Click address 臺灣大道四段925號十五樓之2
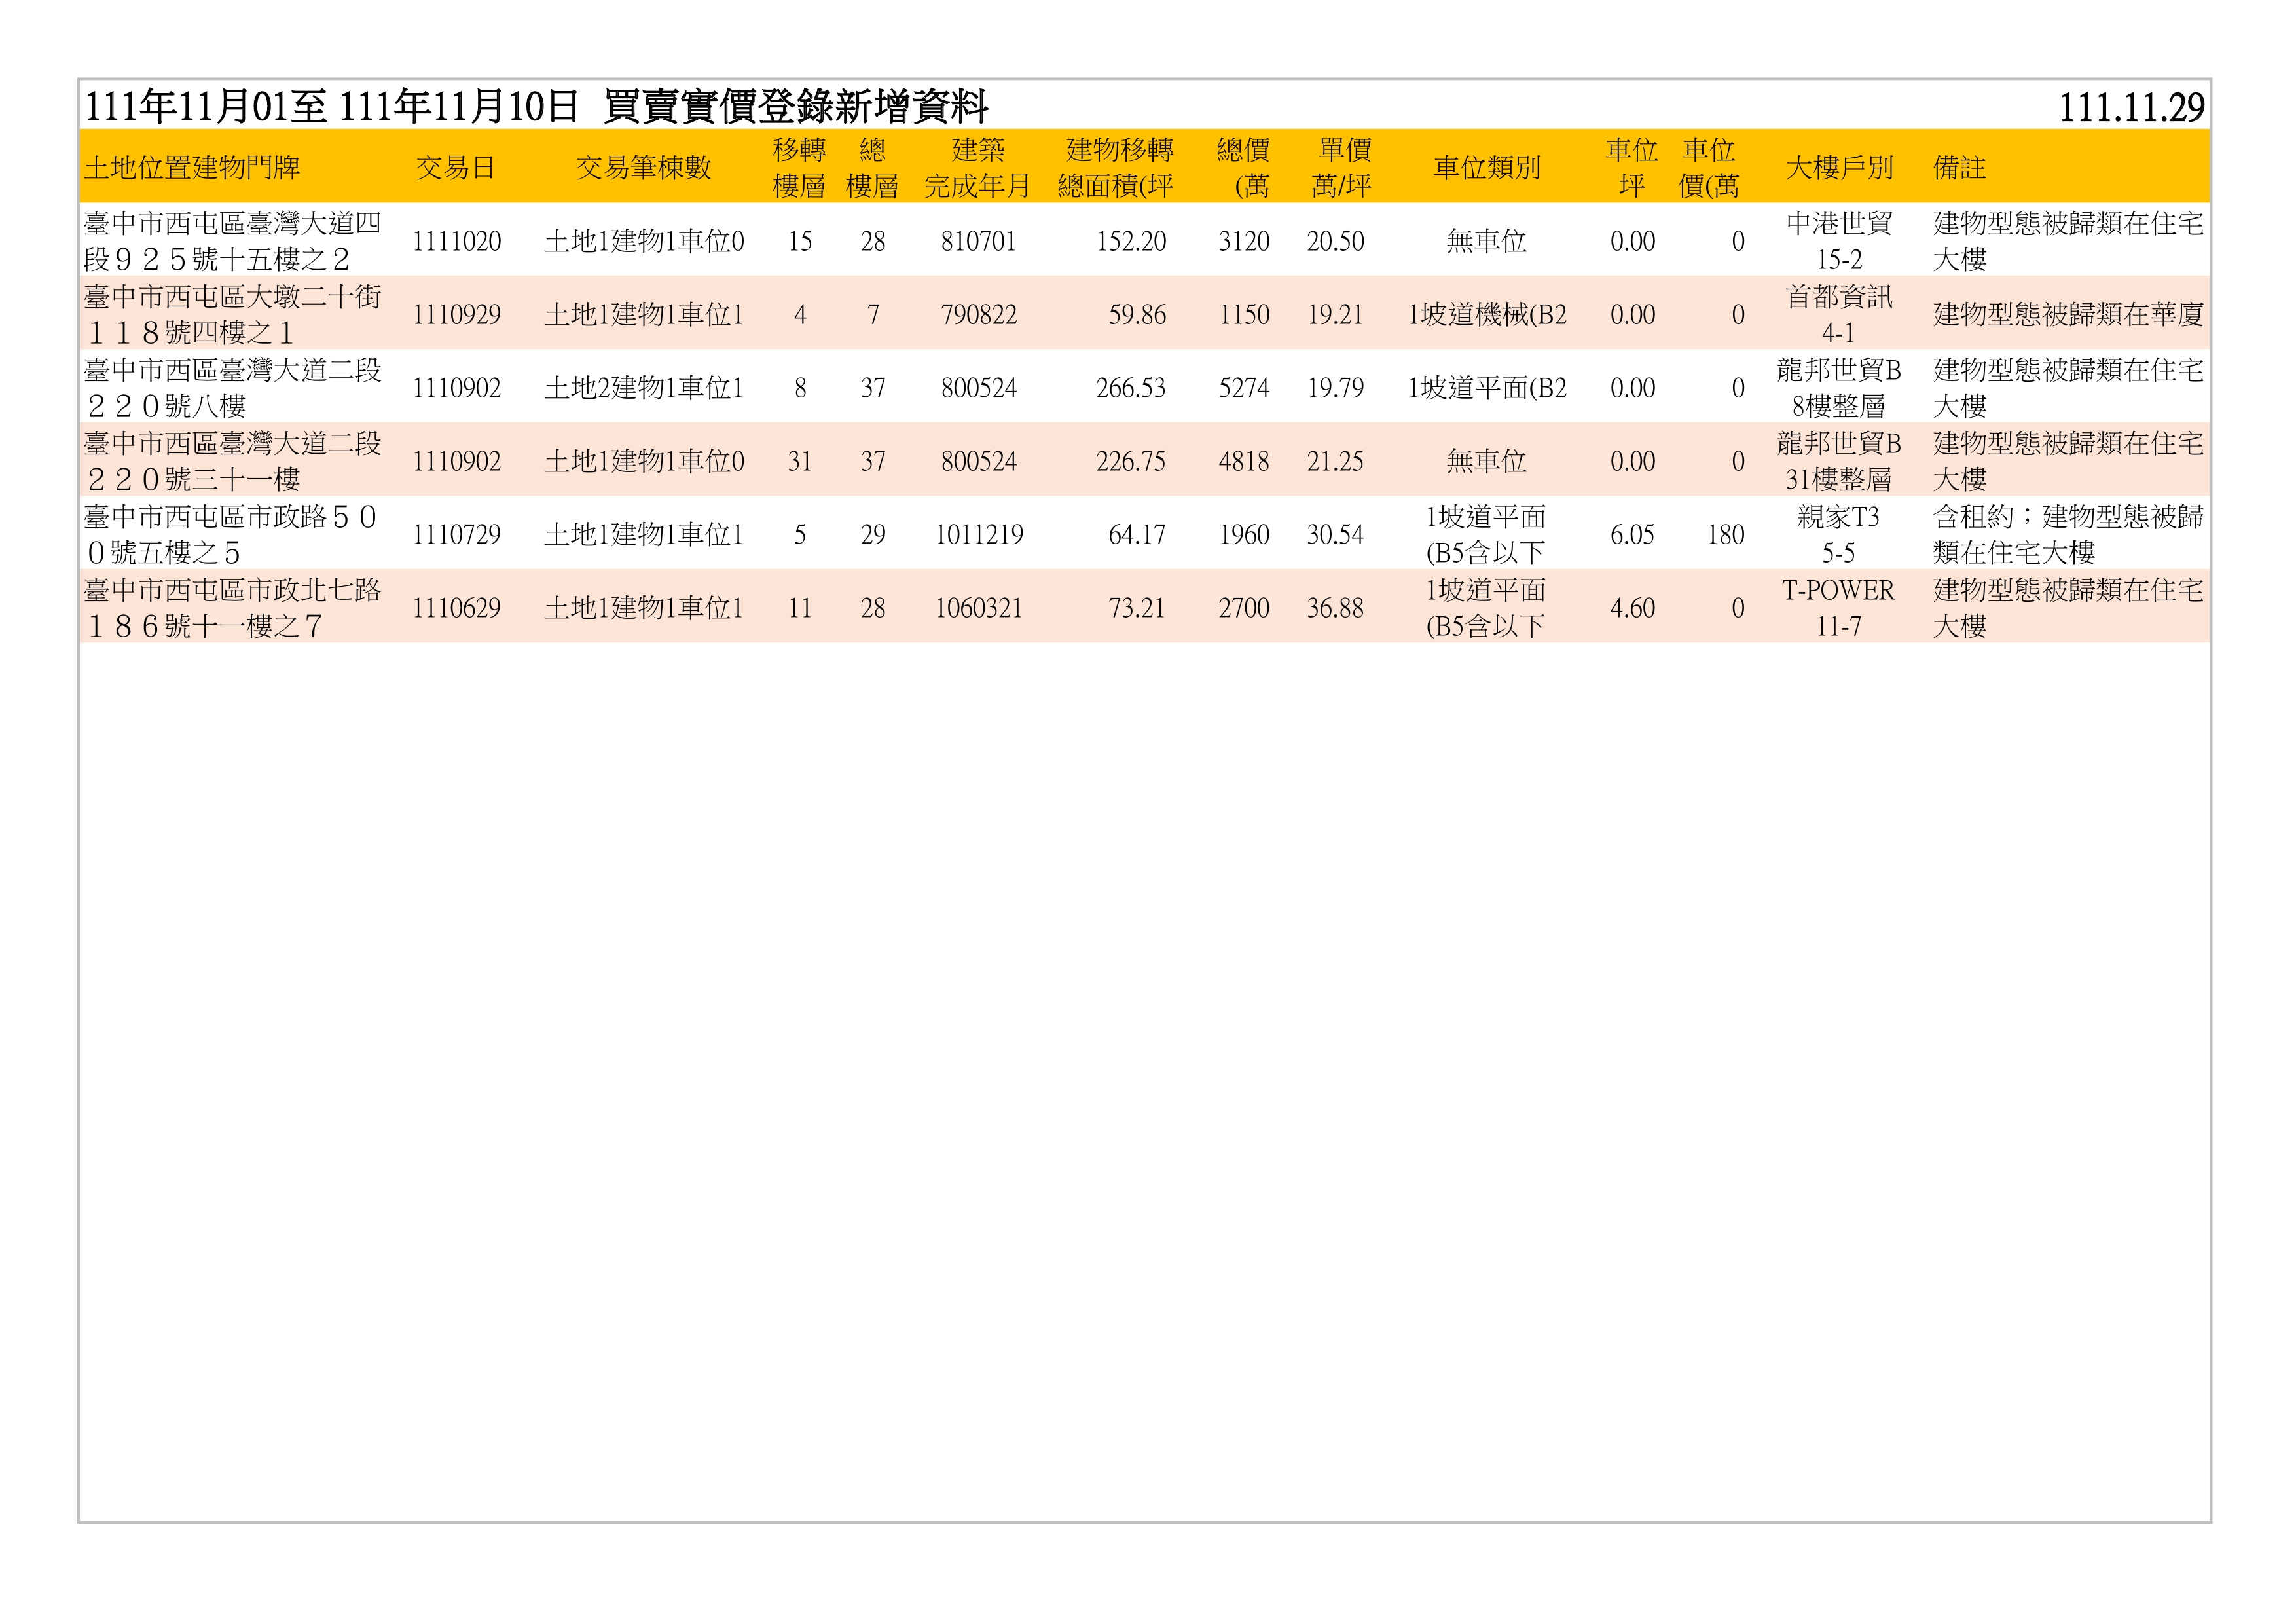This screenshot has width=2296, height=1624. tap(232, 241)
